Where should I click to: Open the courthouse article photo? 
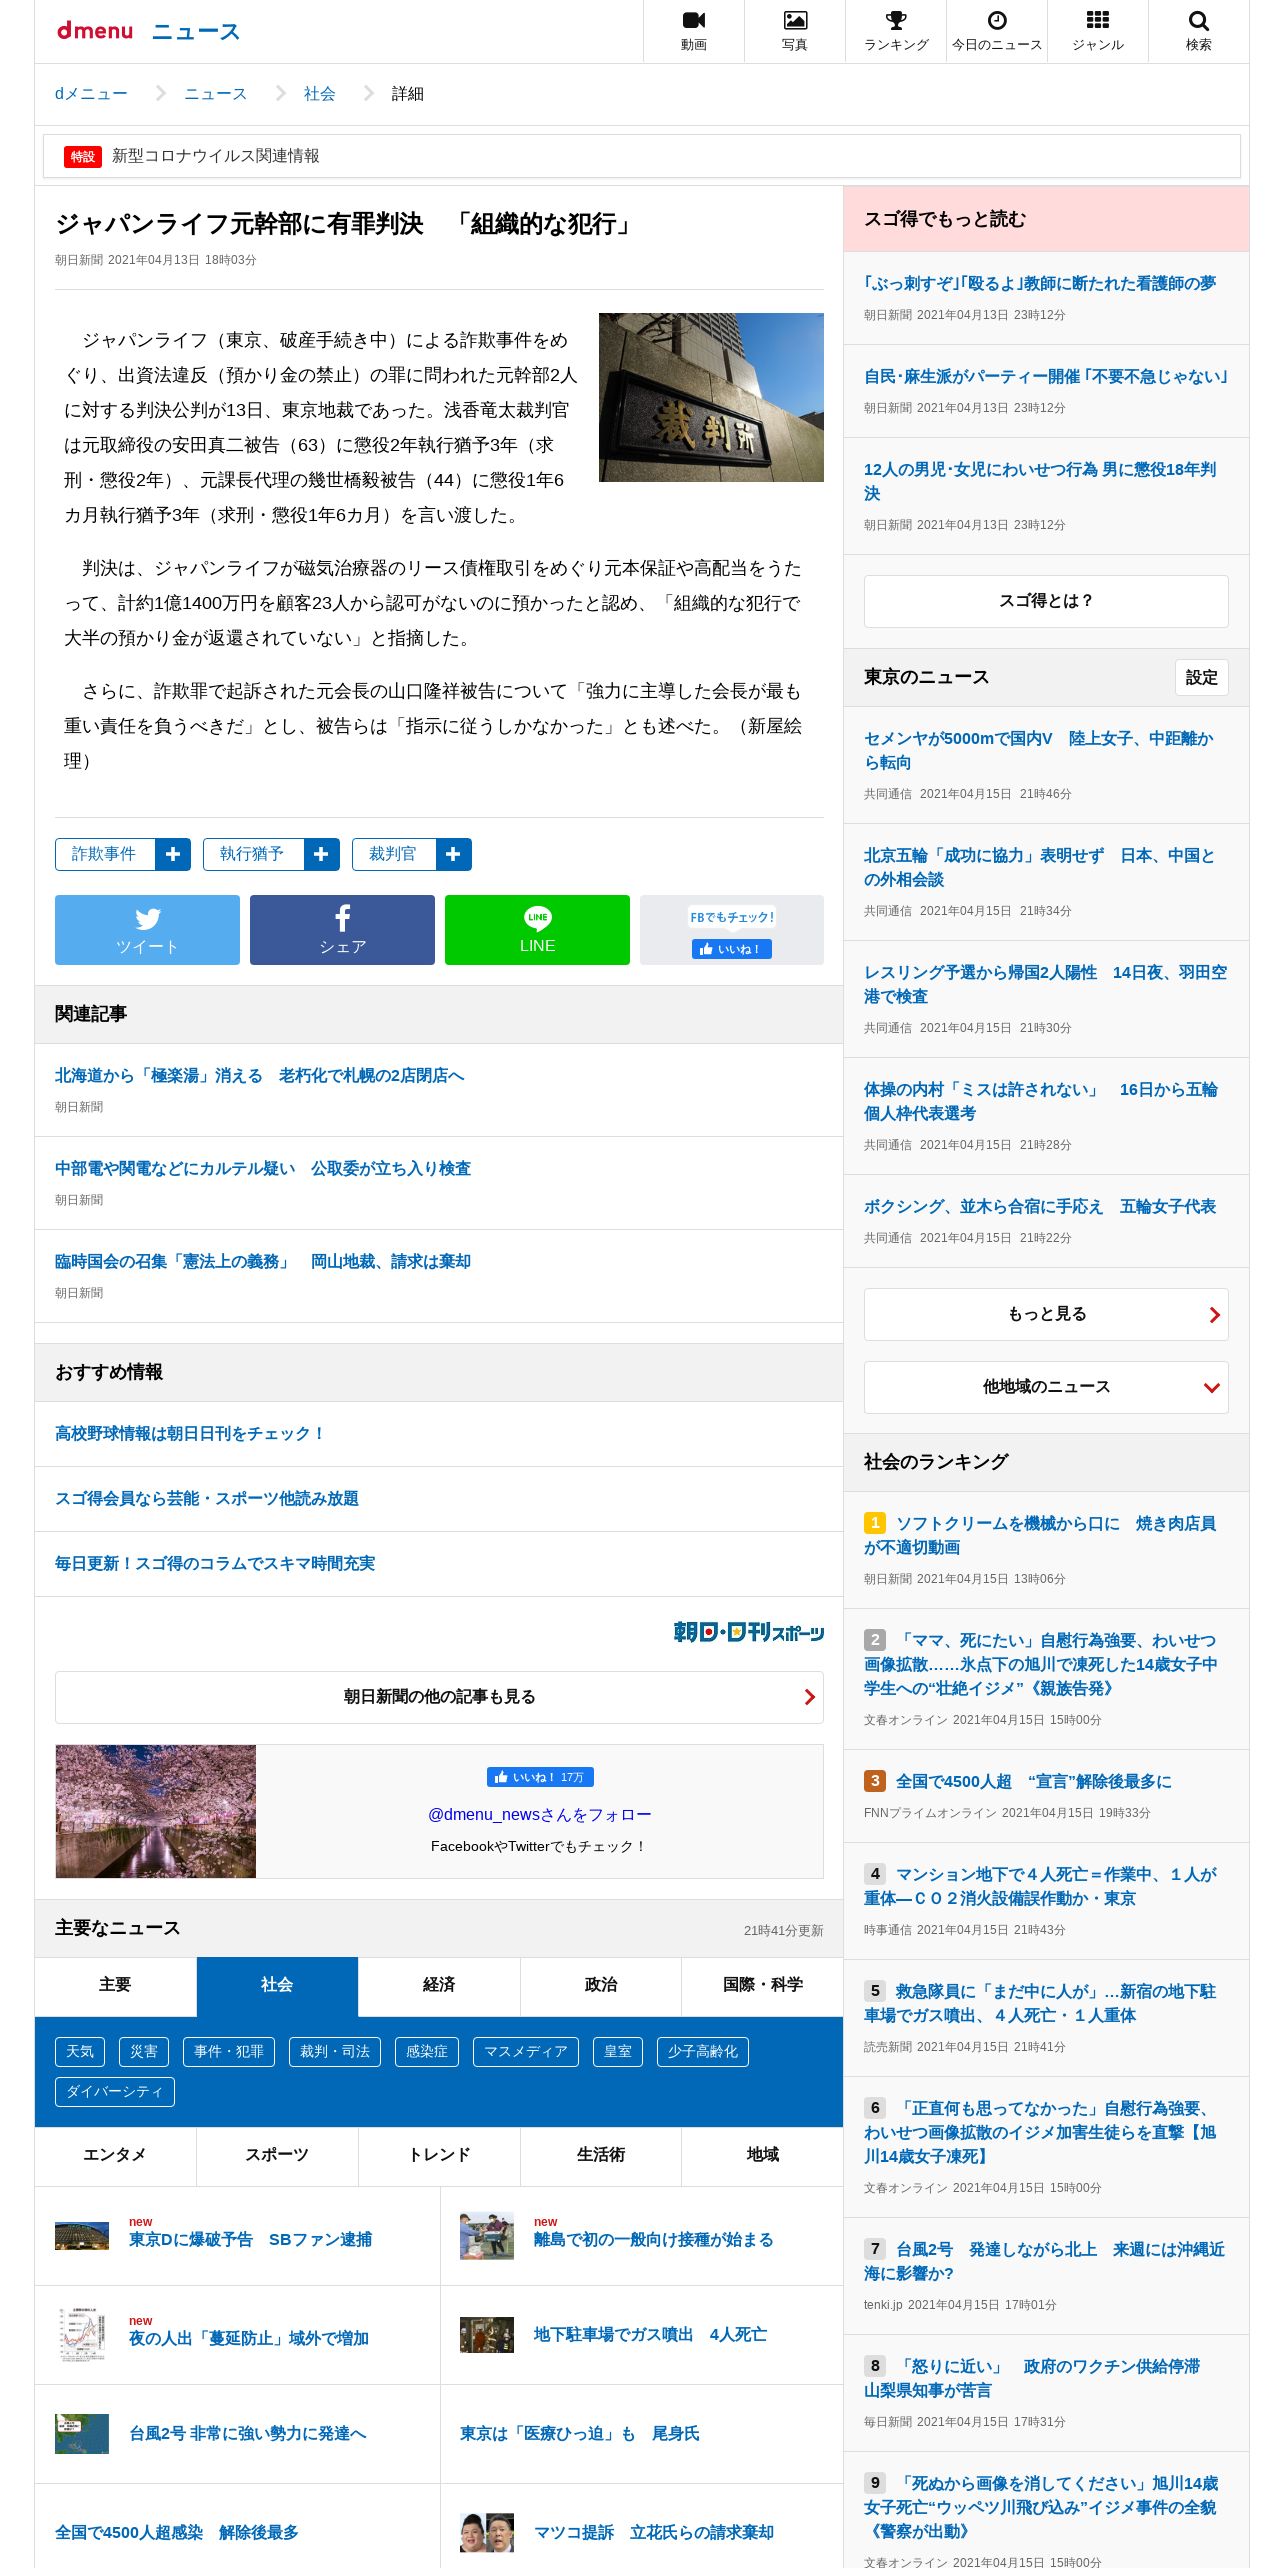[711, 397]
